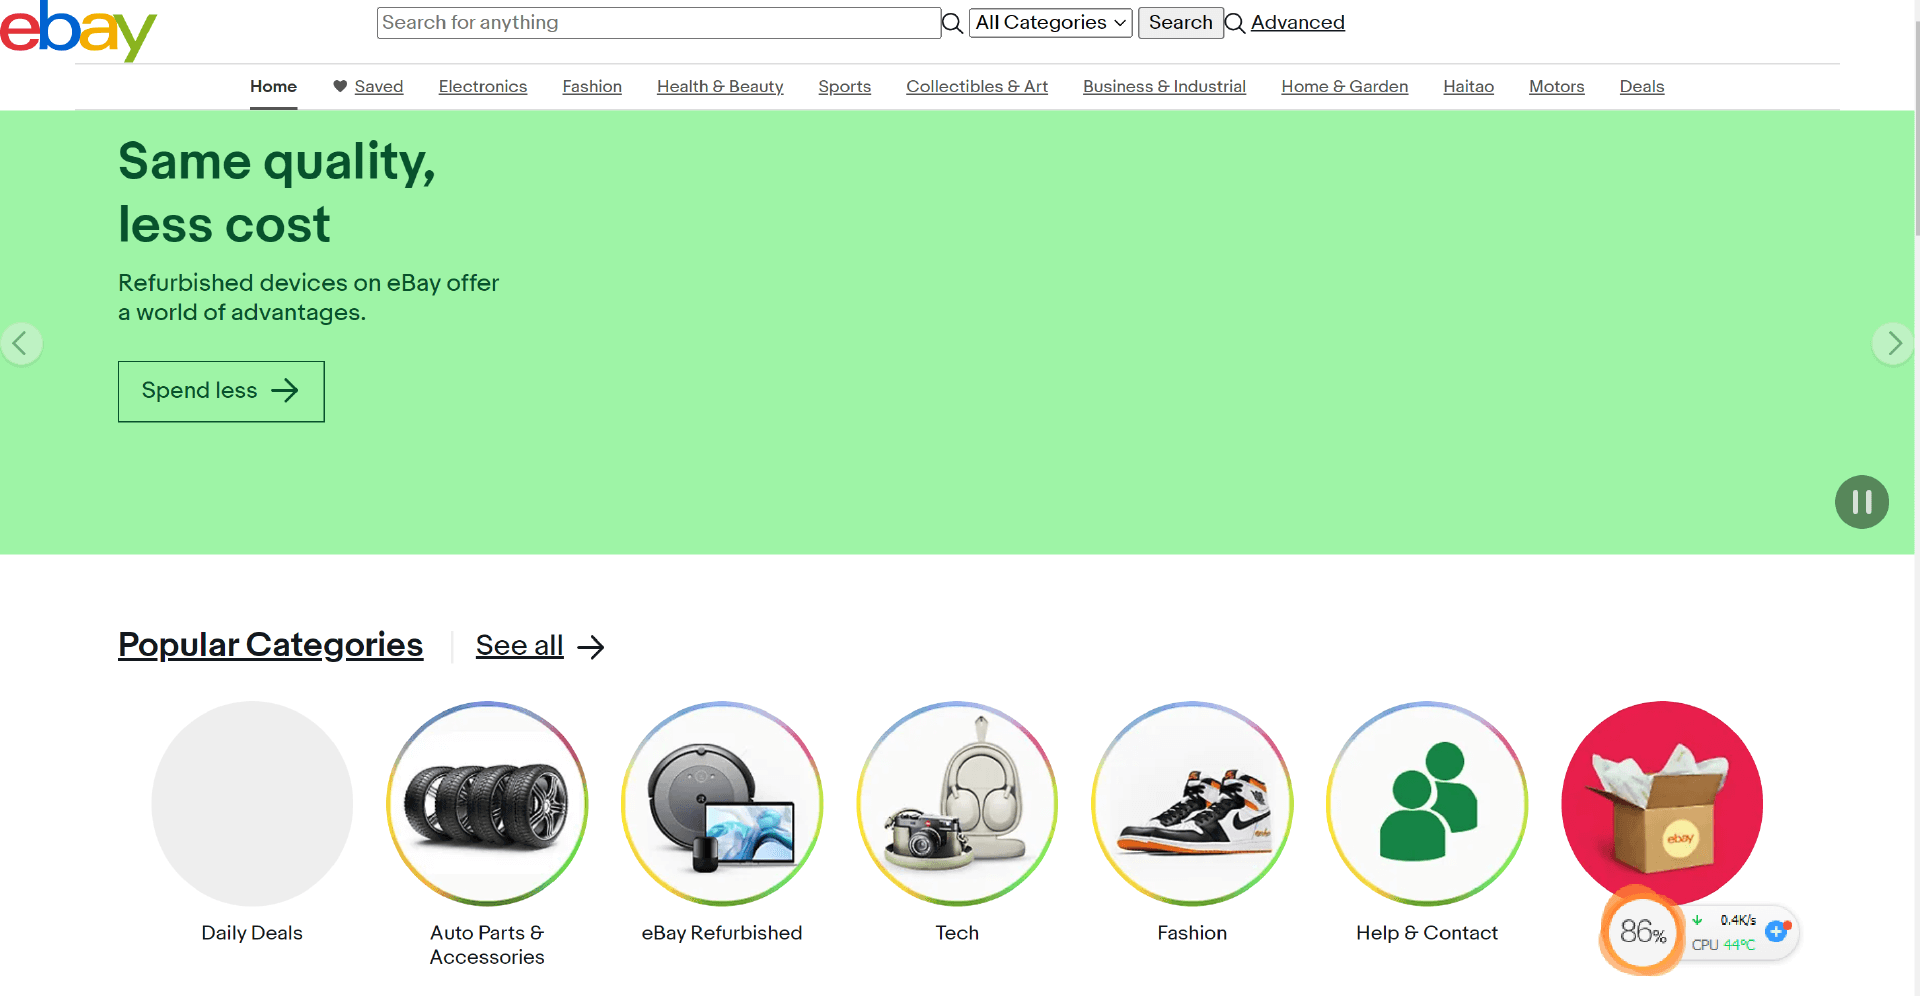Open the Help & Contact people icon
Image resolution: width=1920 pixels, height=996 pixels.
tap(1427, 804)
